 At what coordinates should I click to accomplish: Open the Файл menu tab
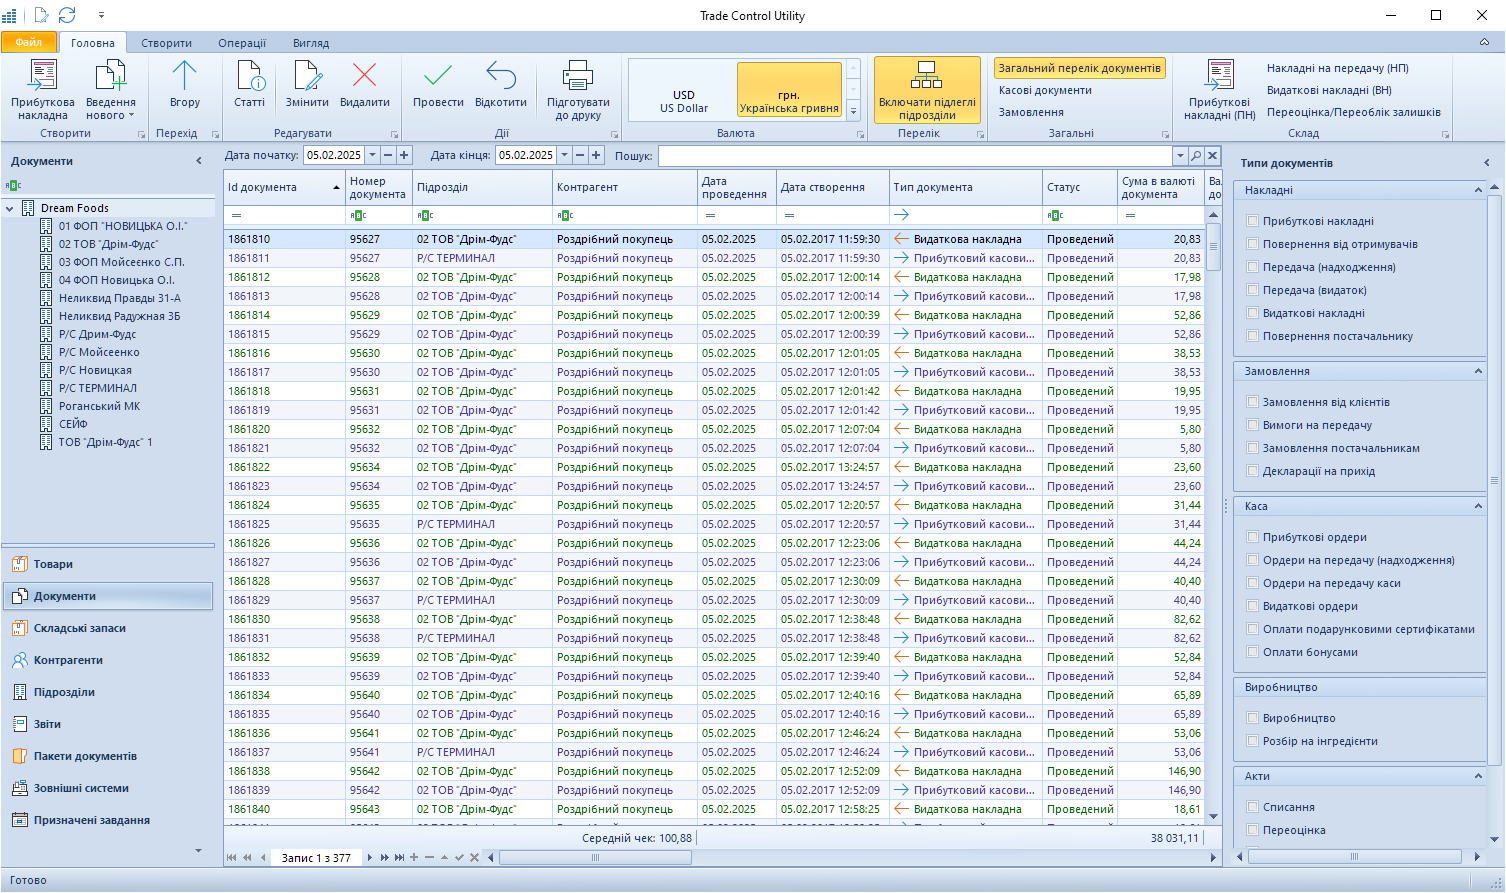pos(29,42)
